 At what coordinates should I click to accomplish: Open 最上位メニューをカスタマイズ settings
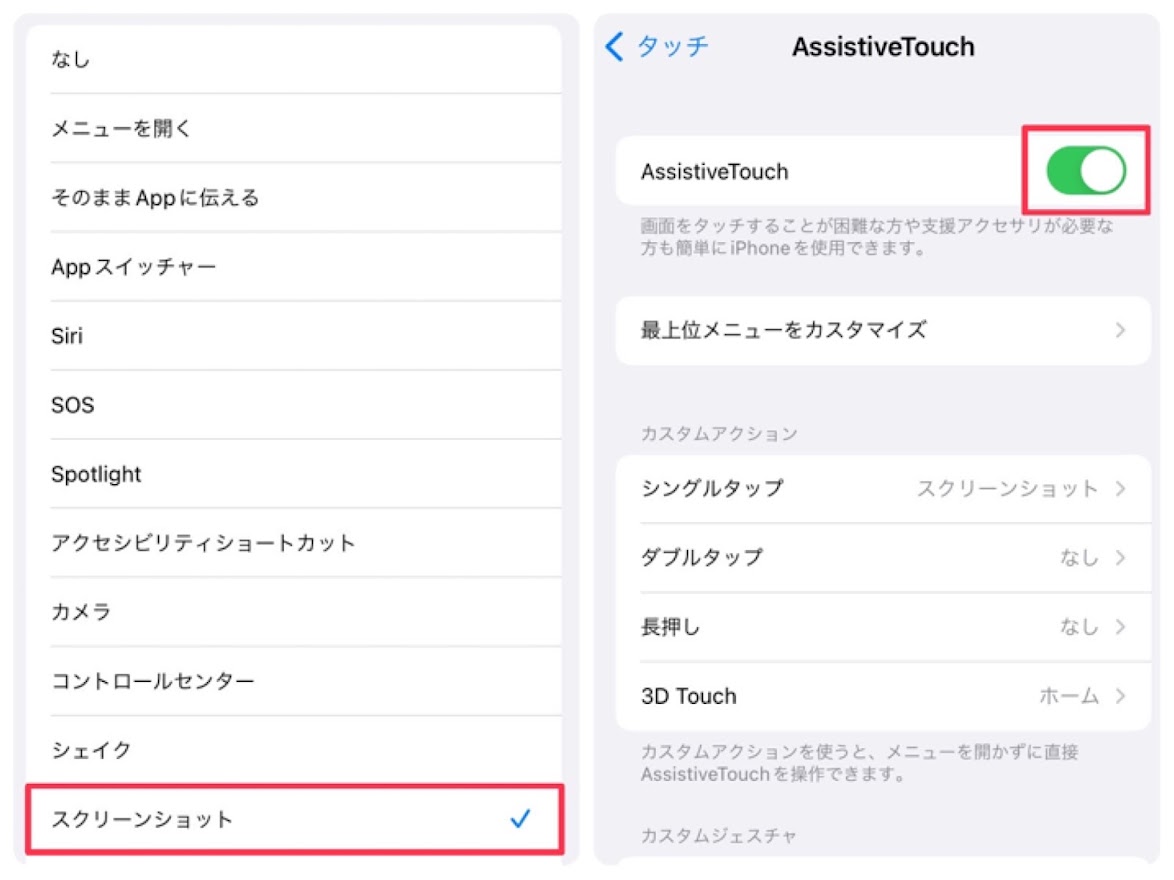(882, 330)
